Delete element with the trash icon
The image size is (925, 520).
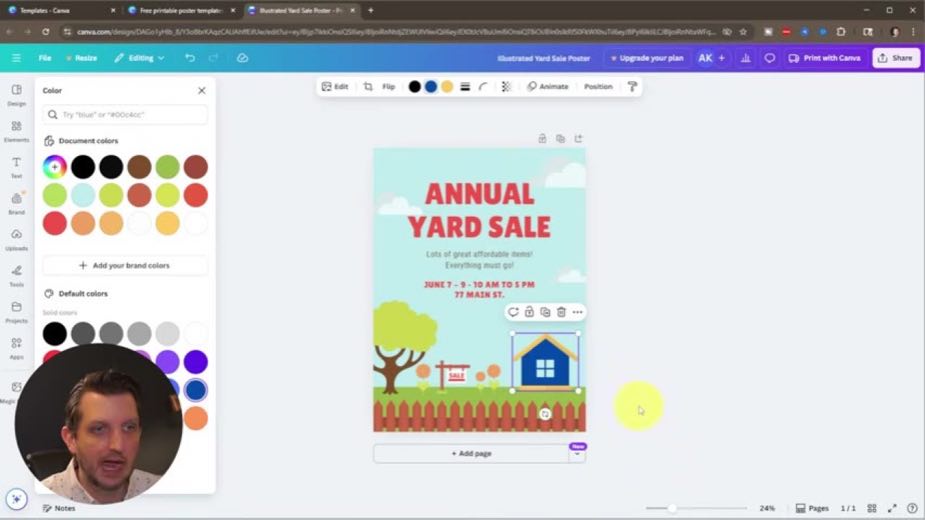click(561, 312)
